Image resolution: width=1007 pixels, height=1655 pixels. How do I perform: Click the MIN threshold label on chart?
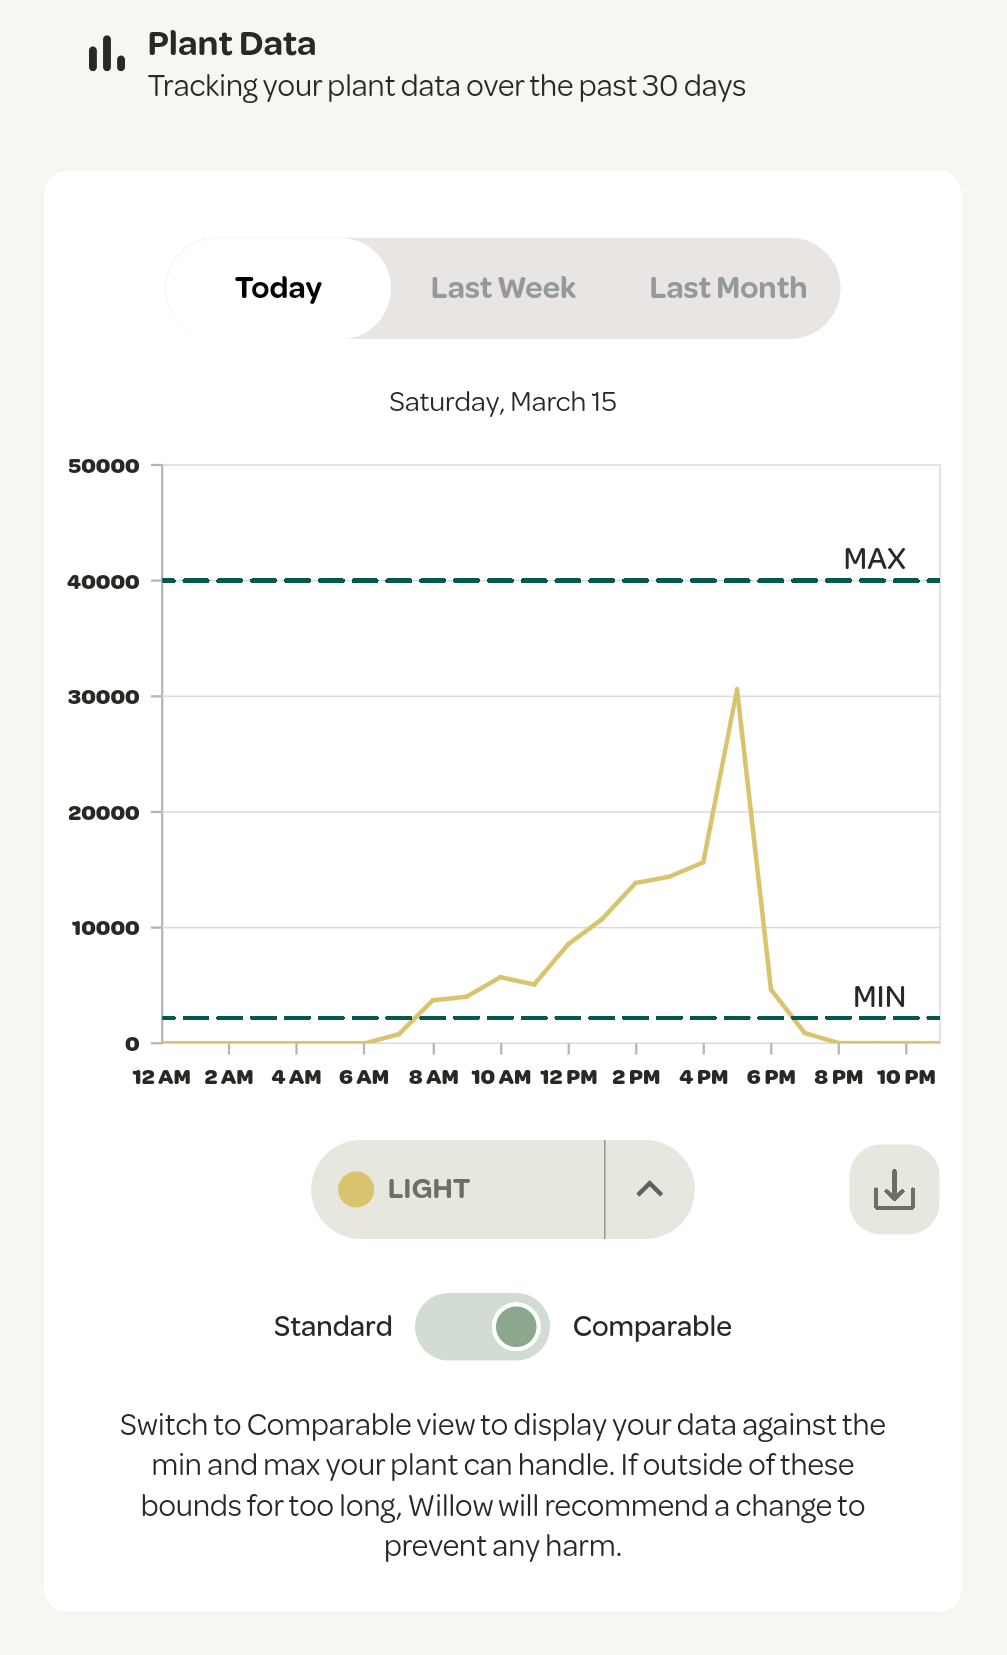[x=879, y=996]
